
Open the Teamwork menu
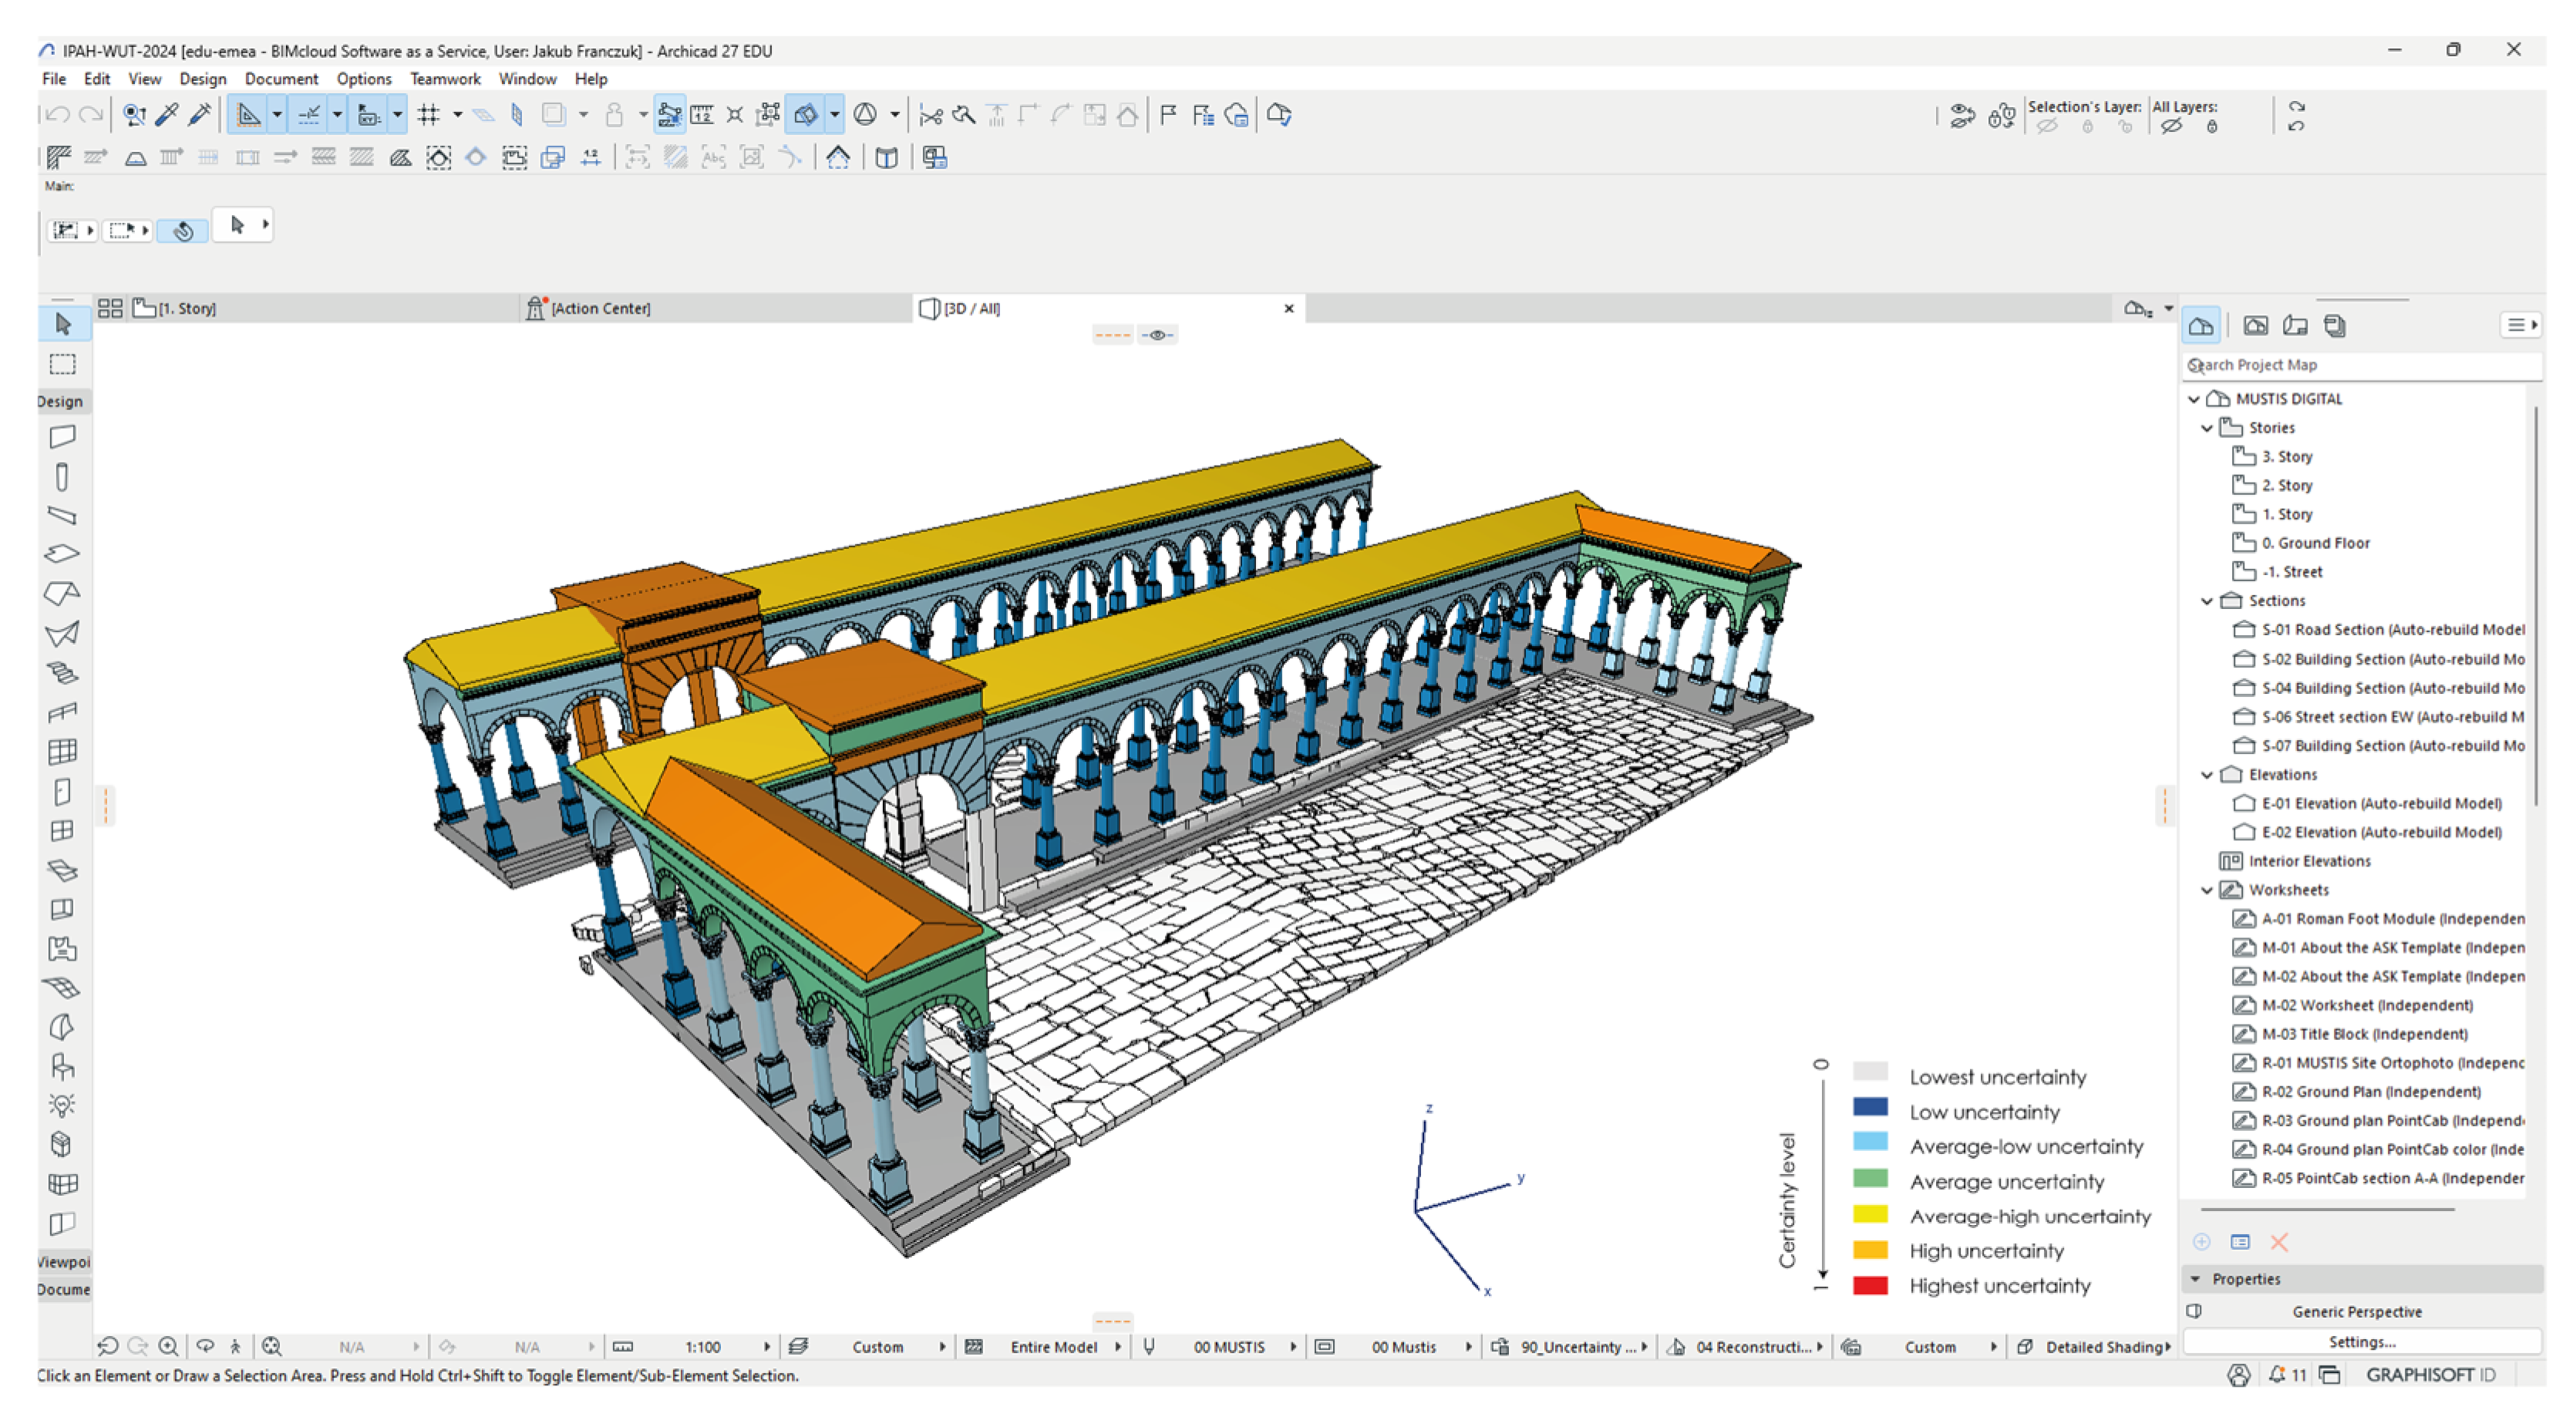tap(445, 79)
